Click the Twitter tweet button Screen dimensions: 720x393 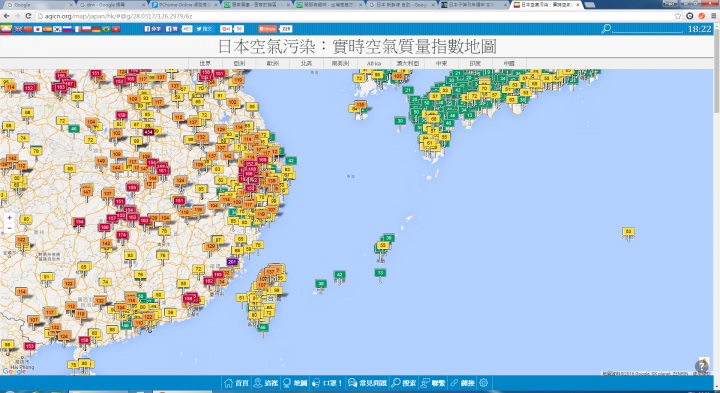[204, 28]
